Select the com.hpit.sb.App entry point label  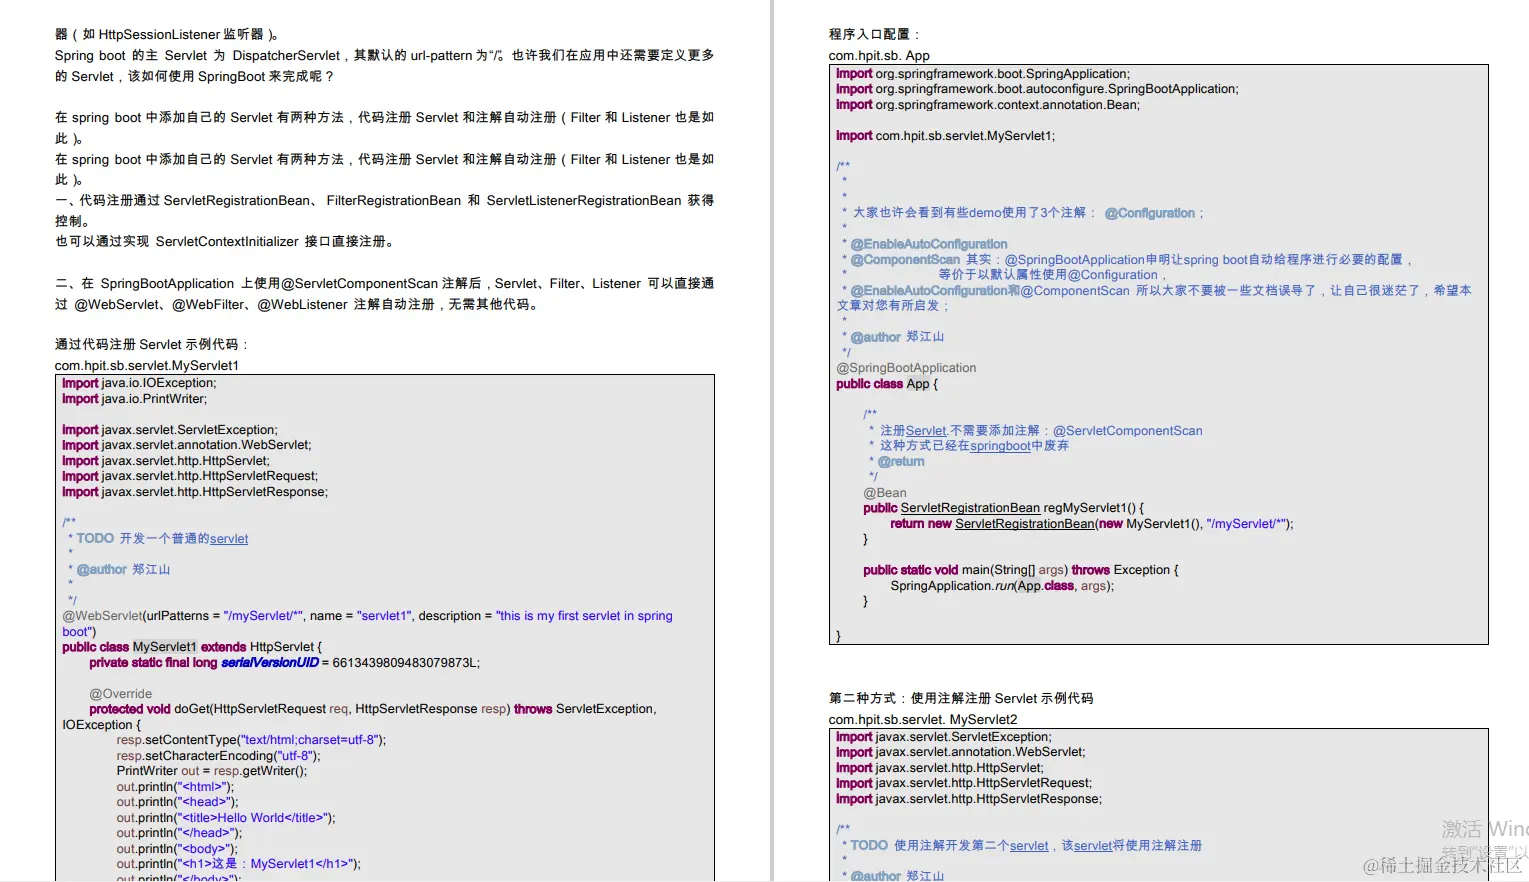pyautogui.click(x=878, y=55)
